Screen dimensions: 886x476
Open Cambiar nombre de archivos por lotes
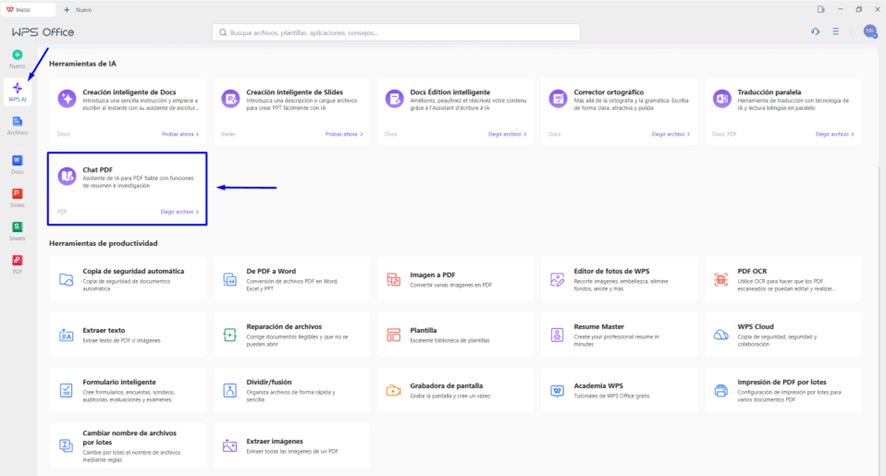pos(128,445)
